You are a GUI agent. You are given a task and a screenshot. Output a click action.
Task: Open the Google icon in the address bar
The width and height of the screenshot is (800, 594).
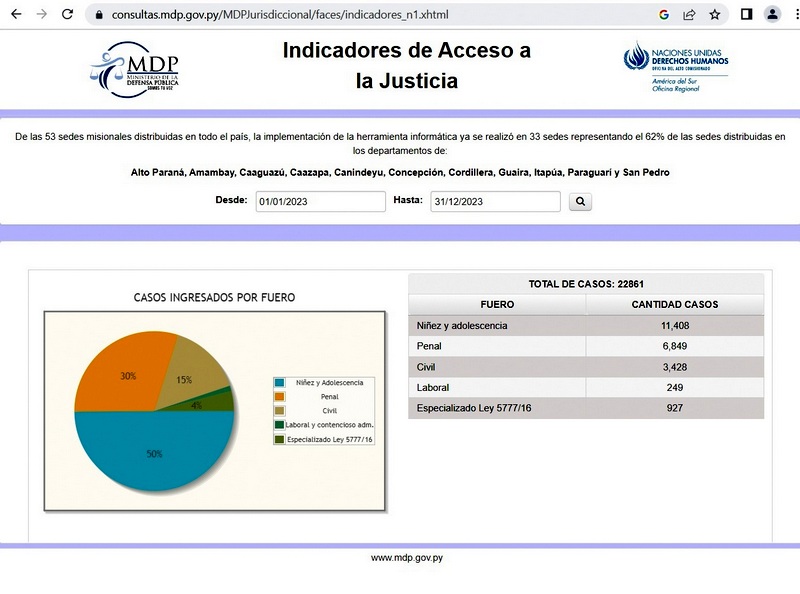pos(664,15)
